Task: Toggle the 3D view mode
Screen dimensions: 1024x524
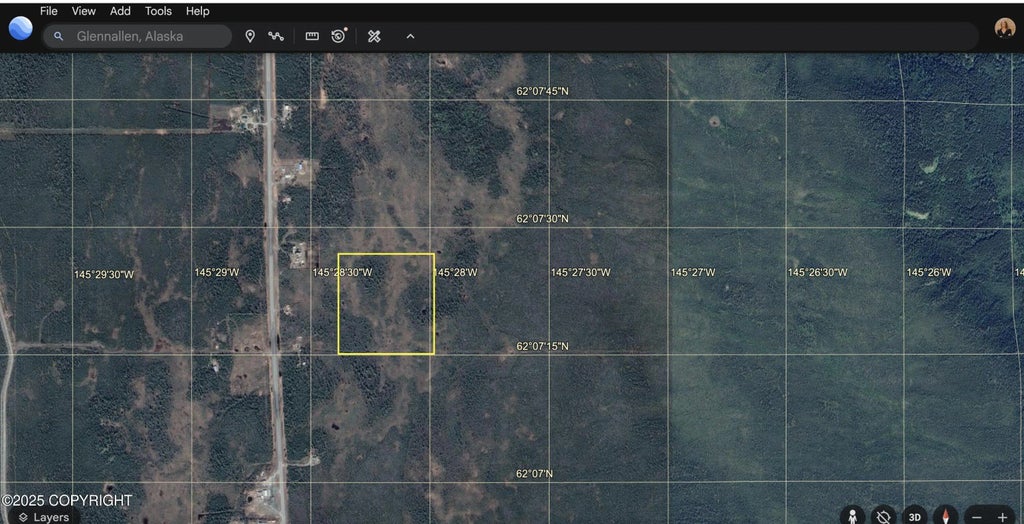Action: point(914,516)
